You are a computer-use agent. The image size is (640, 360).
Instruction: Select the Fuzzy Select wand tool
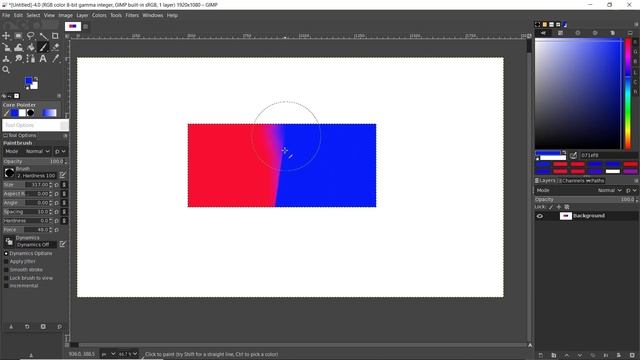(x=43, y=36)
